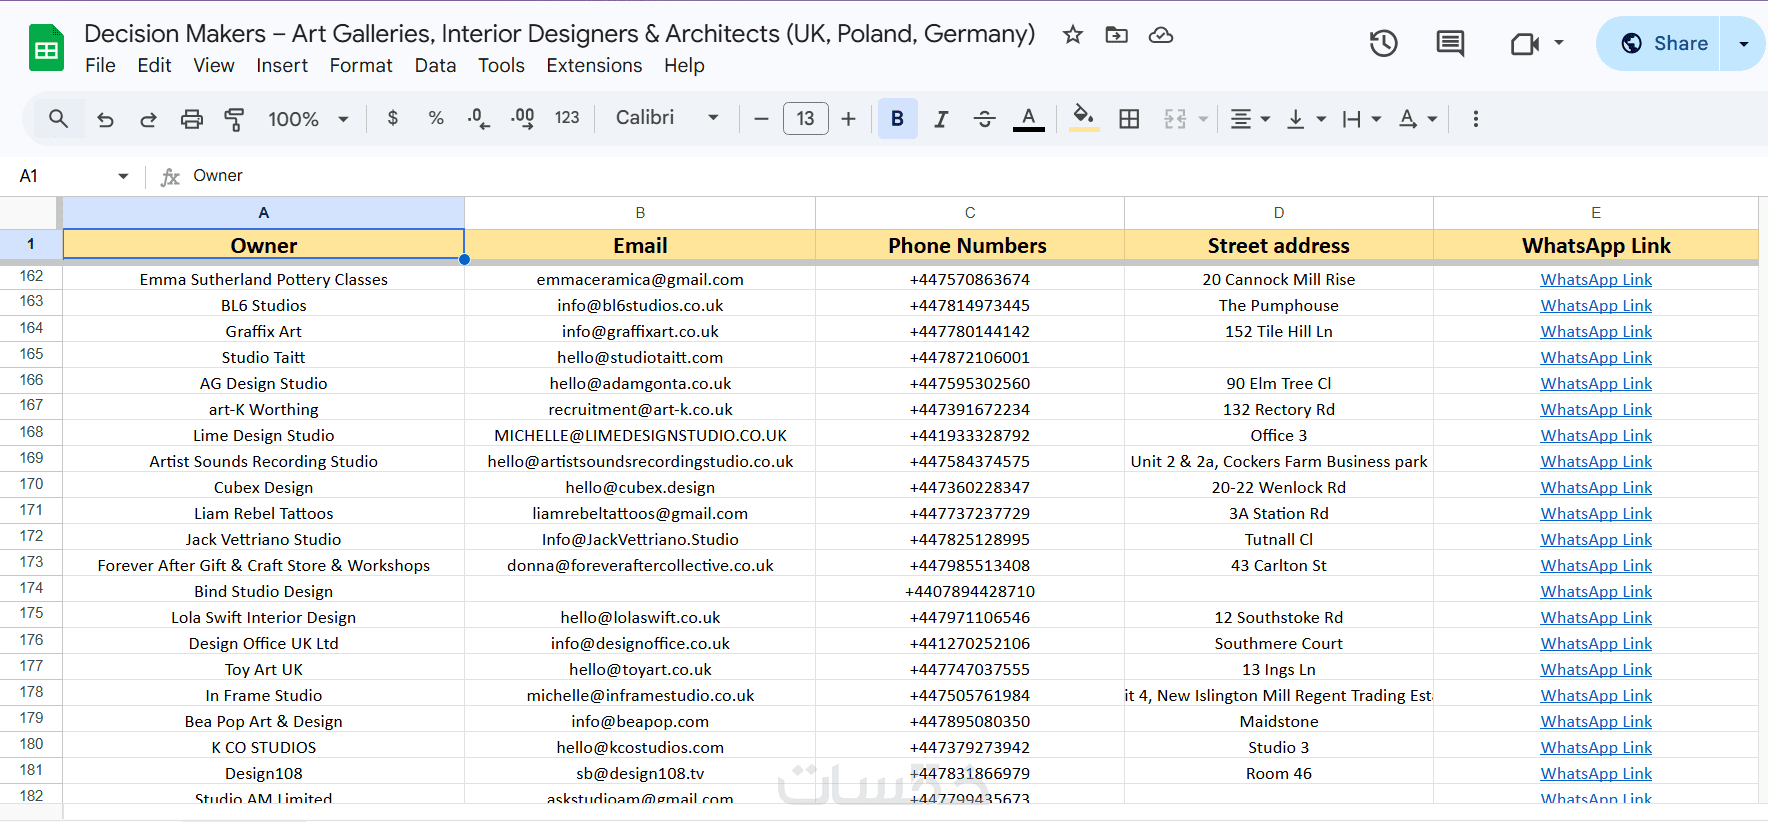Viewport: 1768px width, 822px height.
Task: Open the Share options dropdown arrow
Action: [1743, 43]
